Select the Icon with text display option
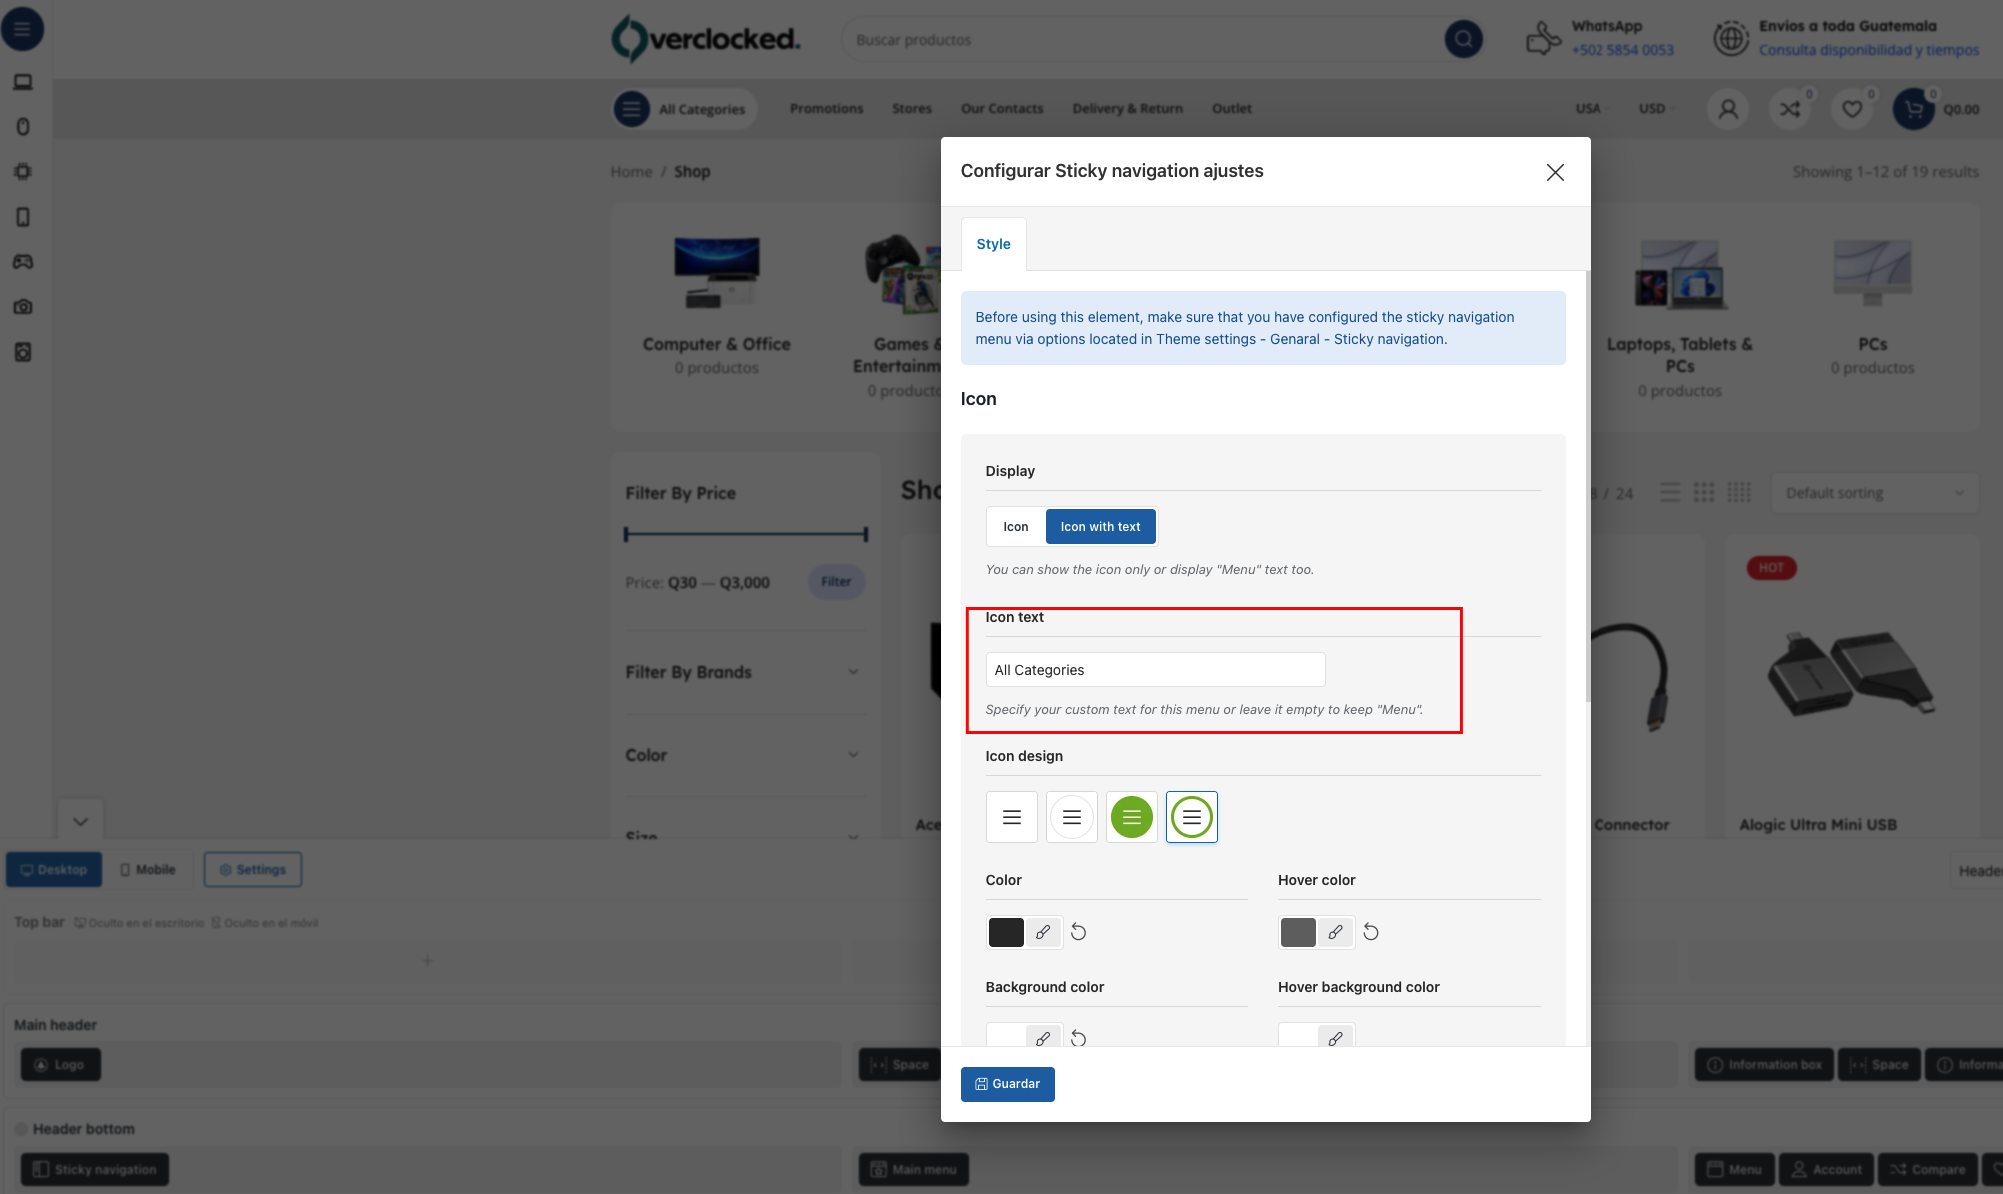2003x1194 pixels. click(x=1100, y=527)
